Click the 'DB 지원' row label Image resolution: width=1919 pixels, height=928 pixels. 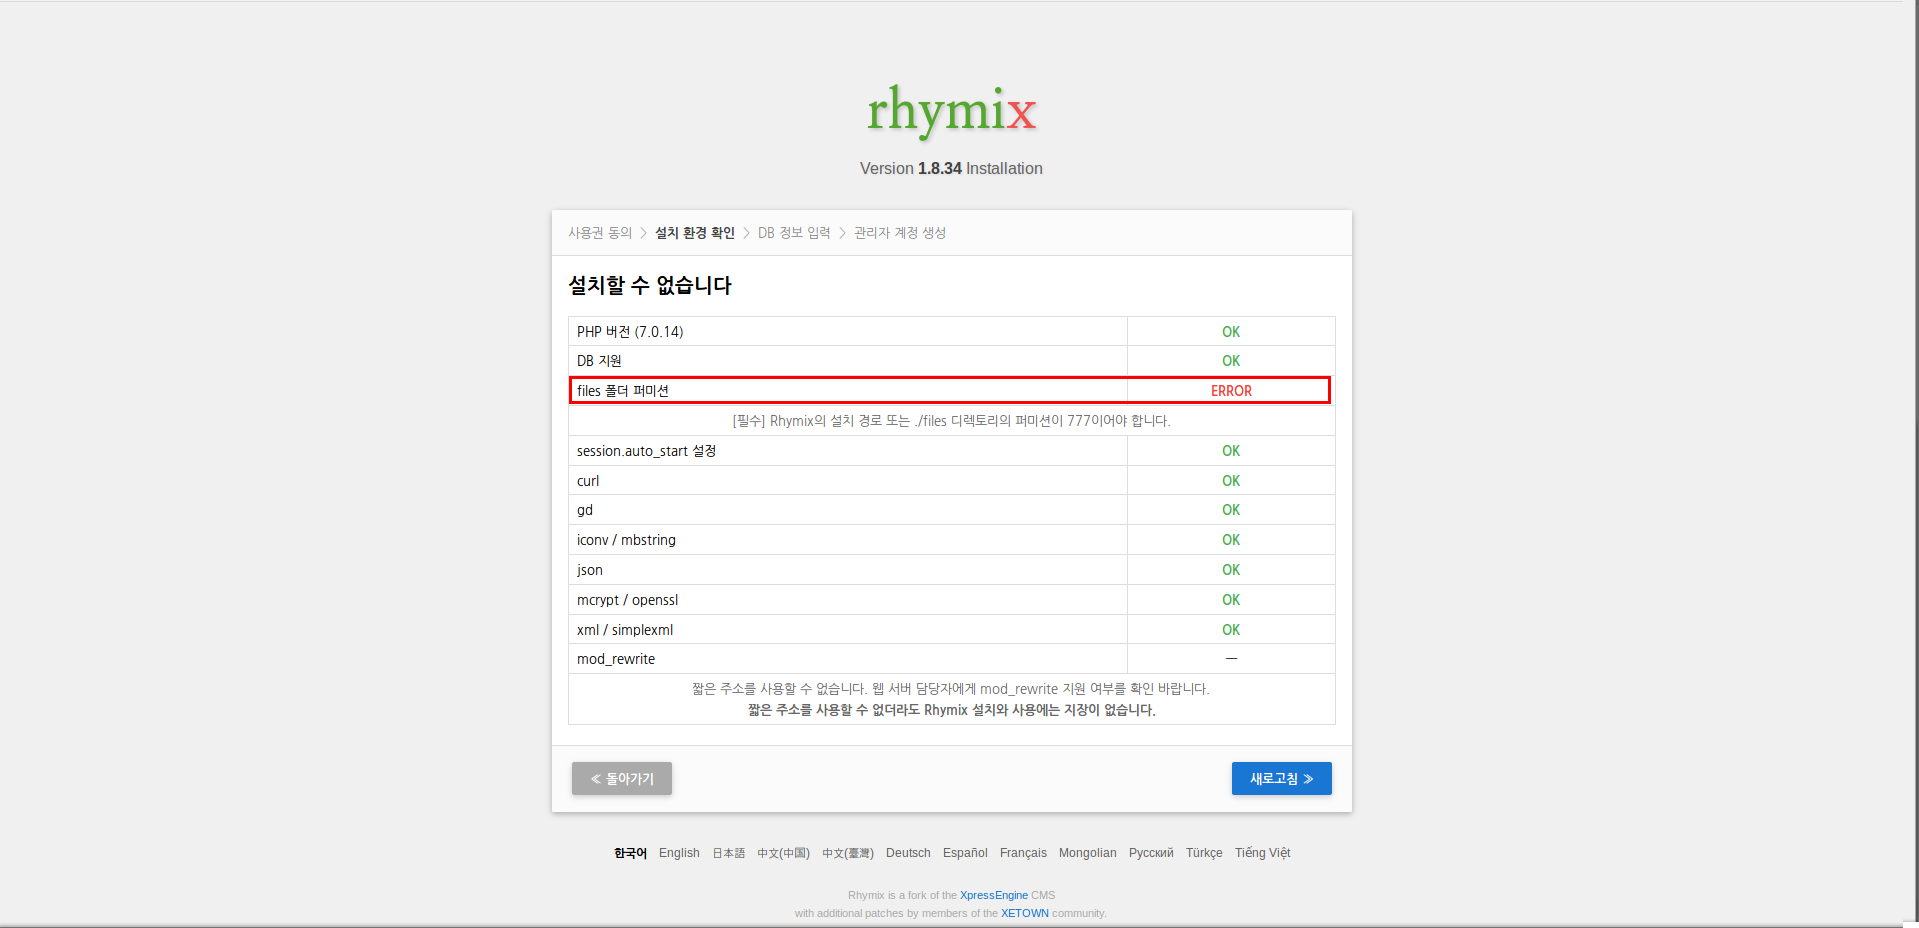599,361
